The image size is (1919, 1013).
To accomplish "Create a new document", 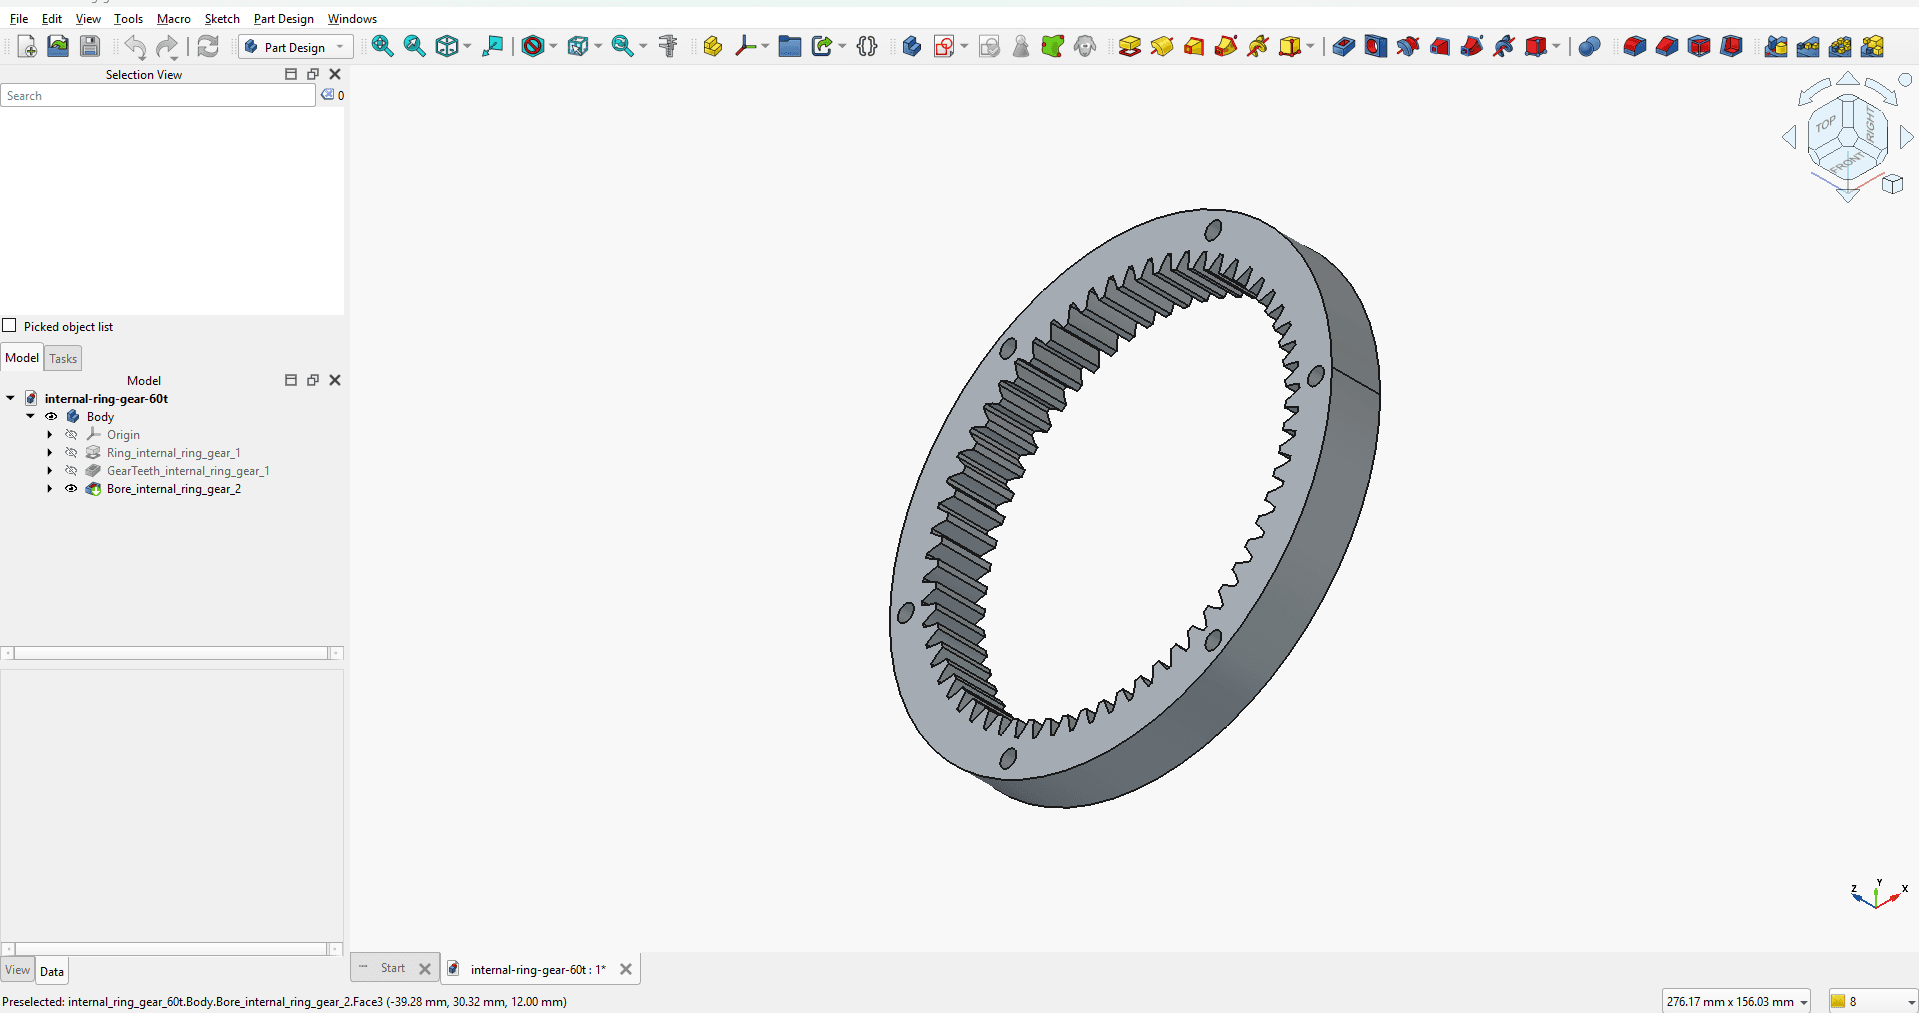I will 27,46.
